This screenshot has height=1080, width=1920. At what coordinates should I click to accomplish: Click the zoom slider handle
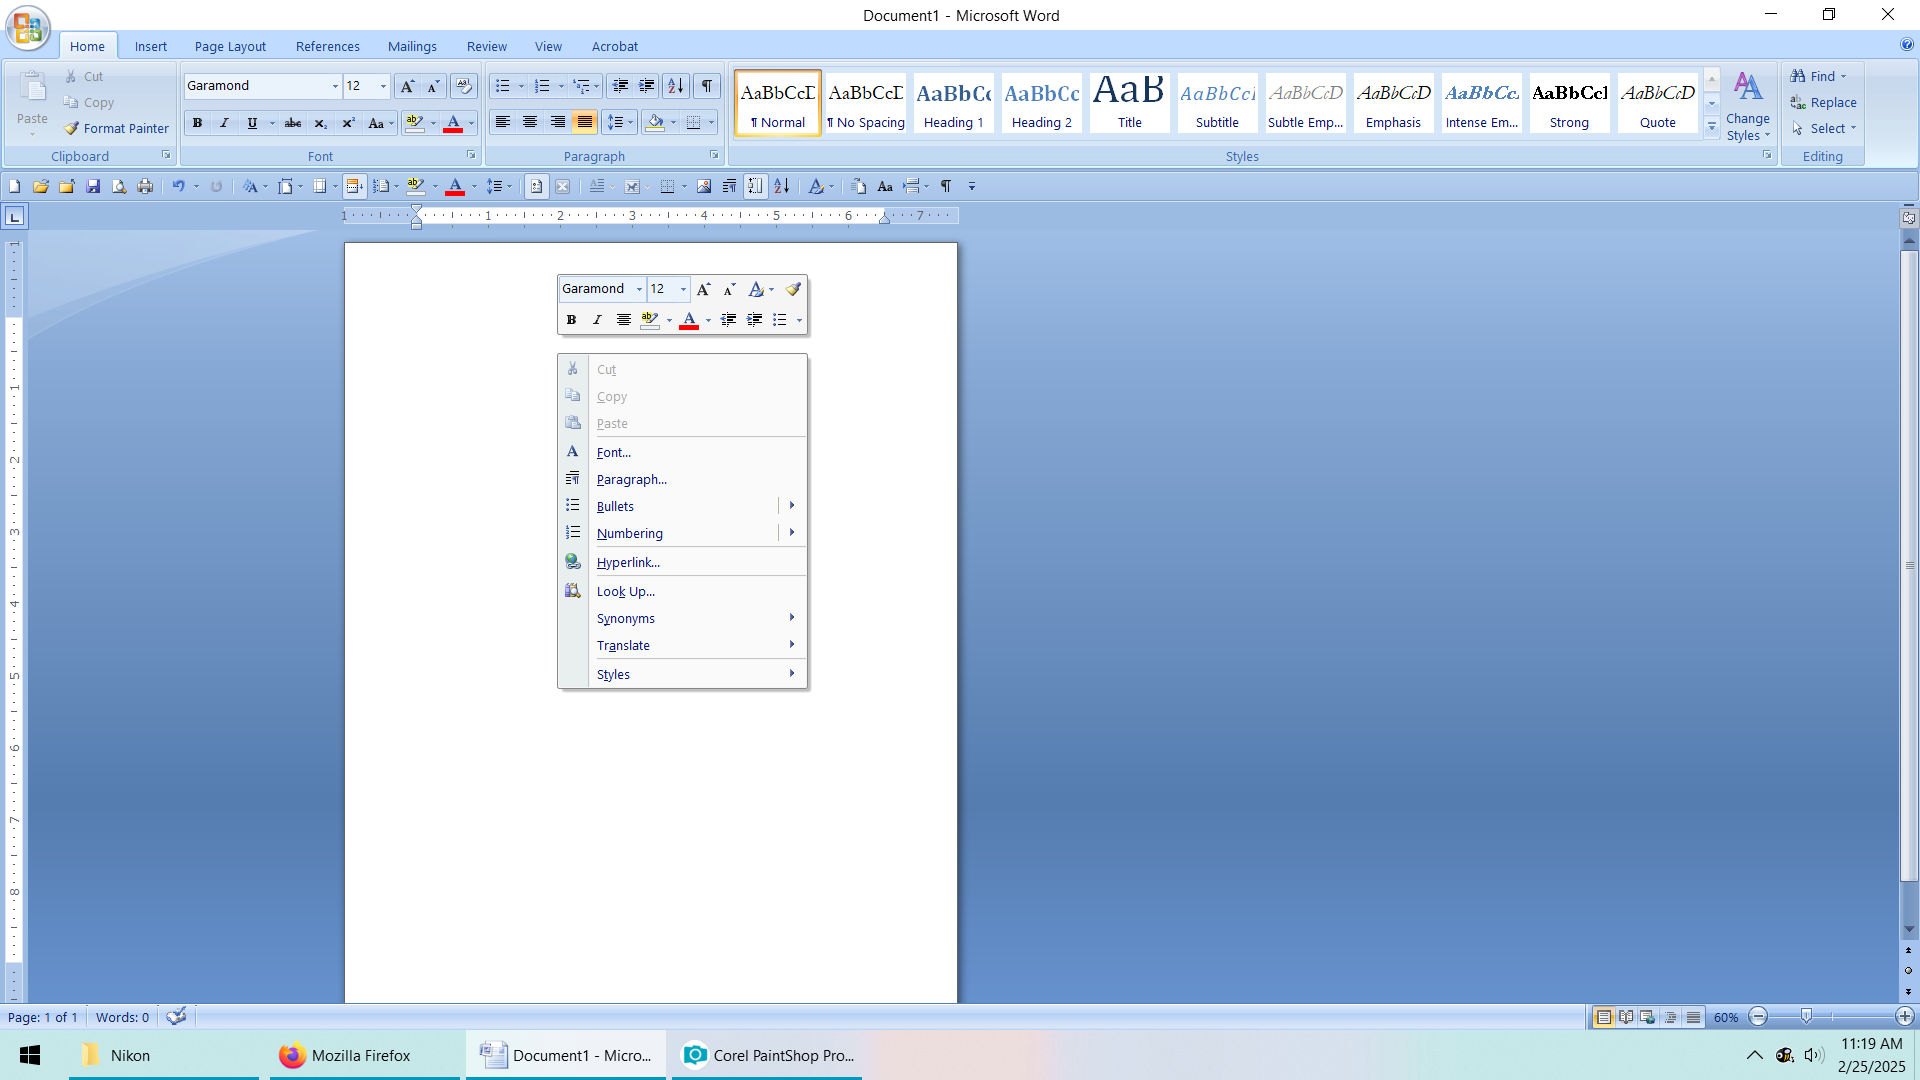[1806, 1017]
